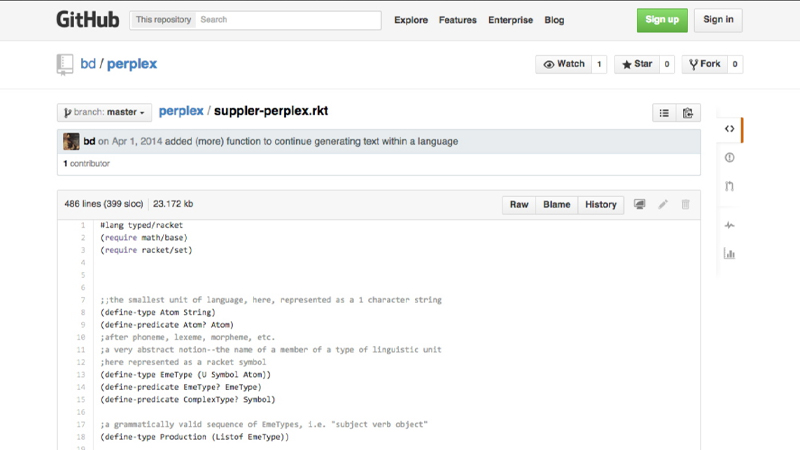Open file in desktop client icon
Screen dimensions: 800x450
[x=639, y=204]
